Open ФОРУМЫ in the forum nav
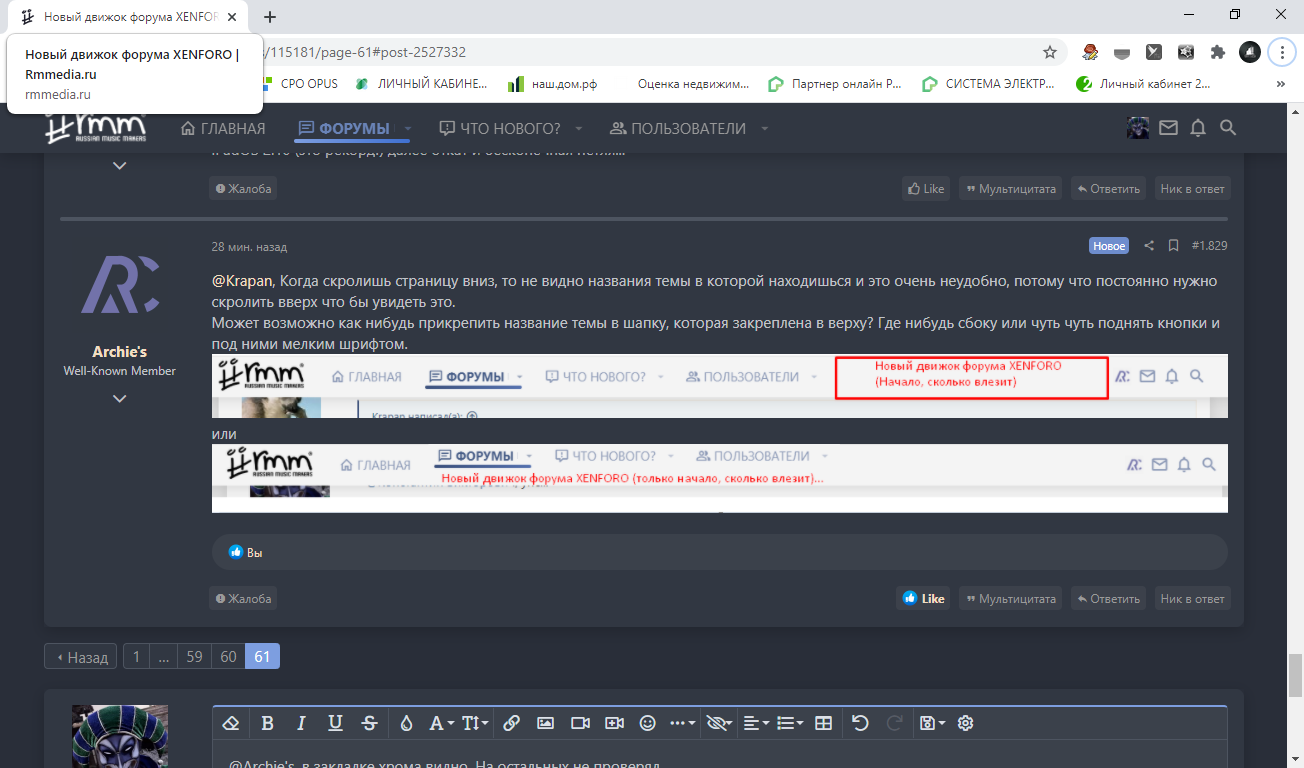Viewport: 1304px width, 768px height. point(344,128)
